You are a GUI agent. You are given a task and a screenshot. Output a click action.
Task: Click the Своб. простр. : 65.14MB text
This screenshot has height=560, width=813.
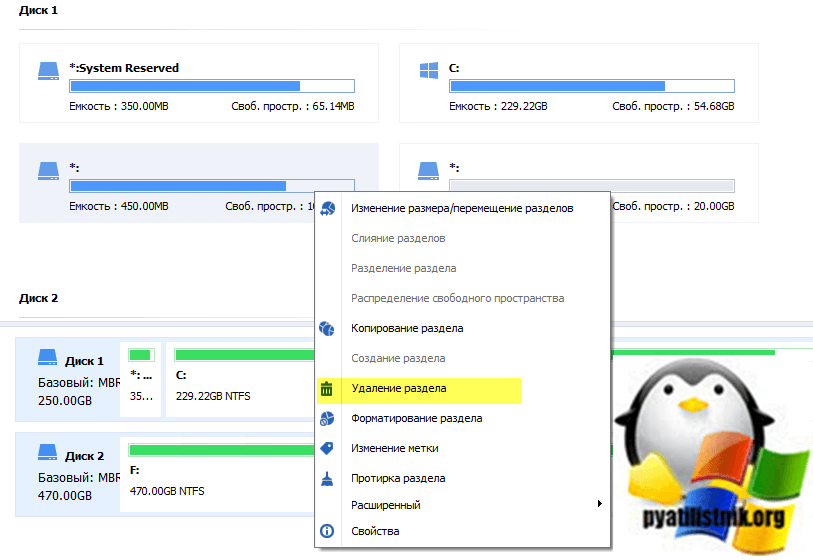tap(293, 106)
